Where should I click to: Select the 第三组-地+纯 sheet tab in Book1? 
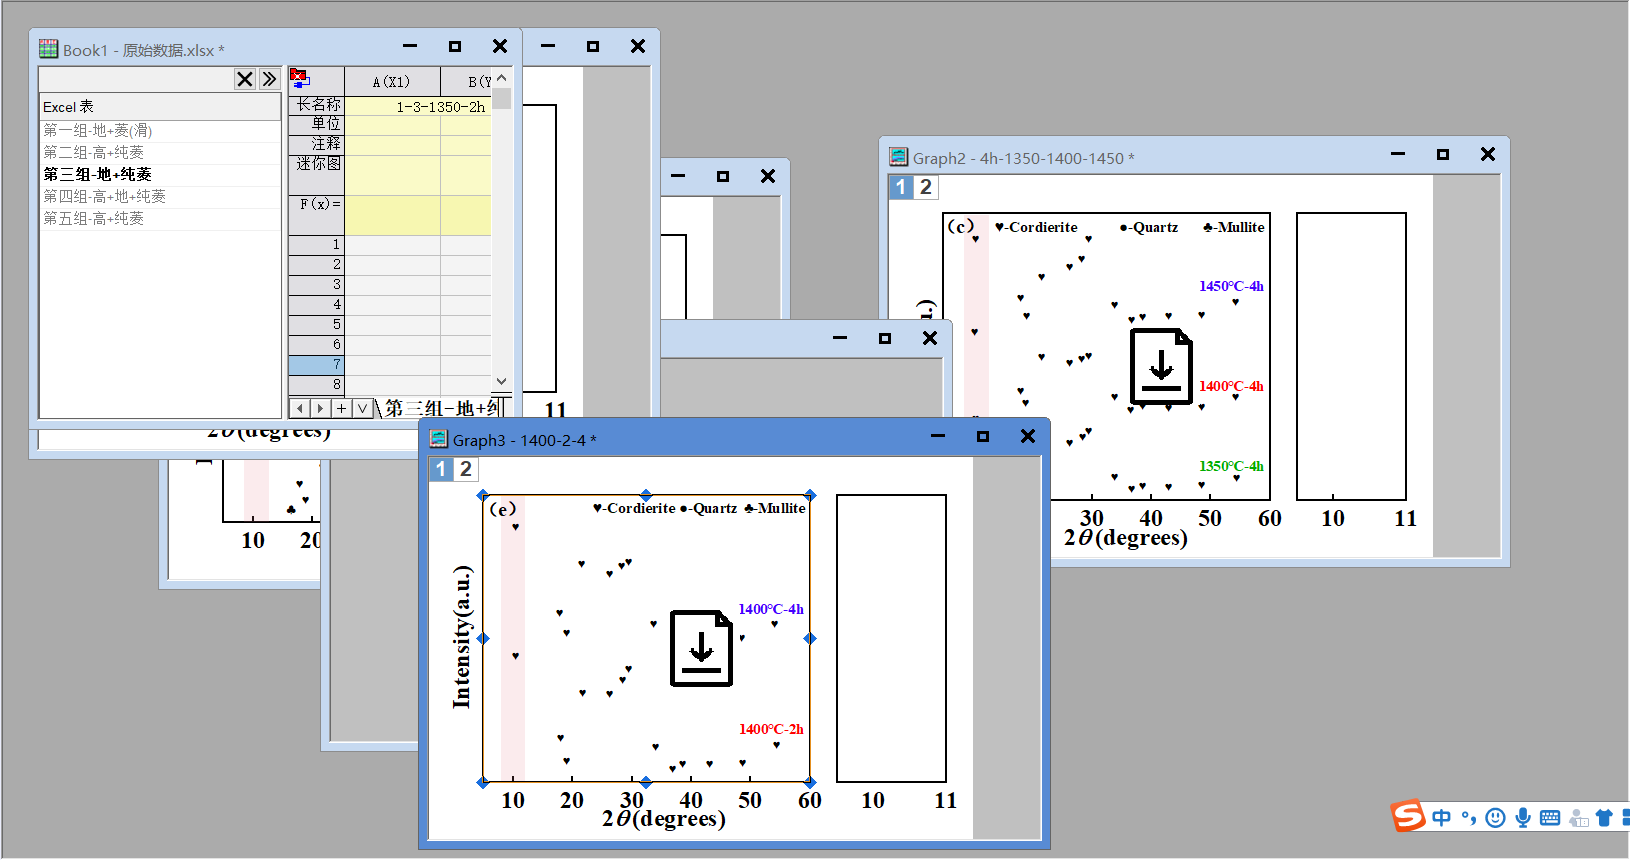click(x=442, y=408)
